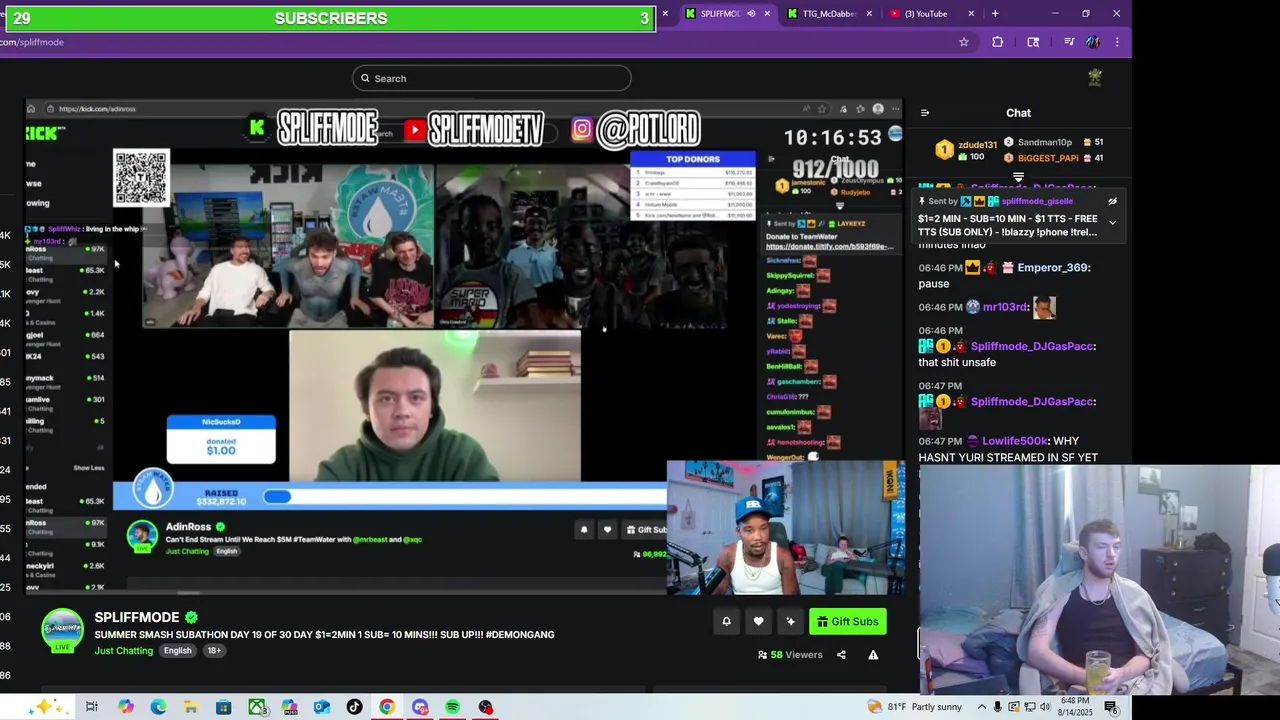The width and height of the screenshot is (1280, 720).
Task: Open the browser extensions puzzle icon
Action: pyautogui.click(x=997, y=42)
